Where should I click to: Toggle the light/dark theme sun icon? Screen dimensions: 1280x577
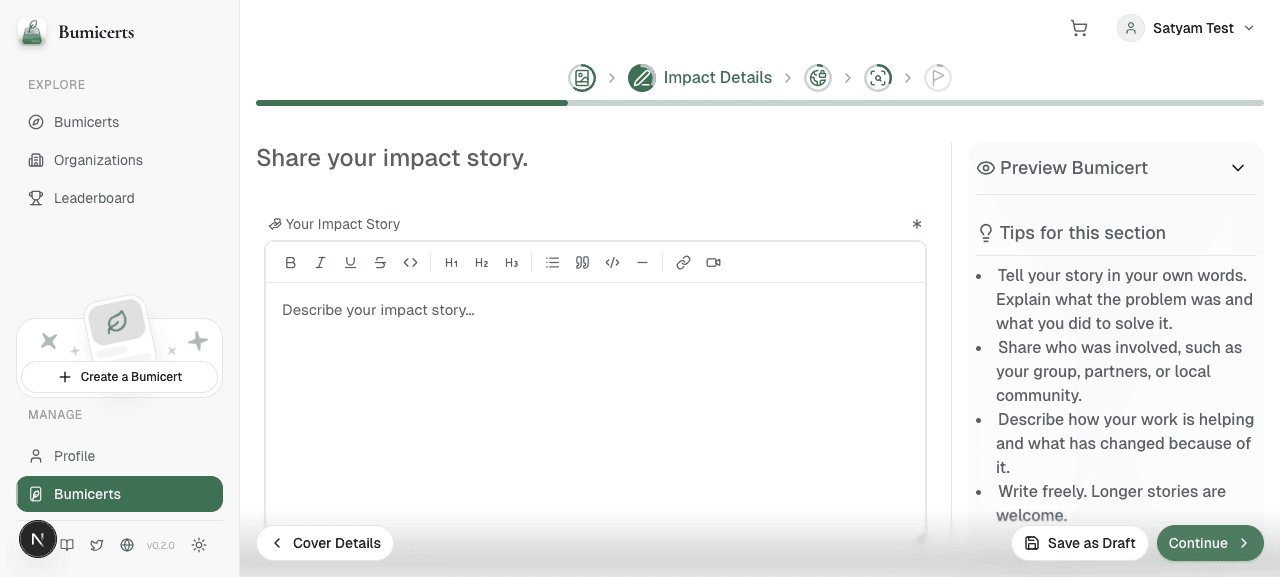tap(199, 545)
